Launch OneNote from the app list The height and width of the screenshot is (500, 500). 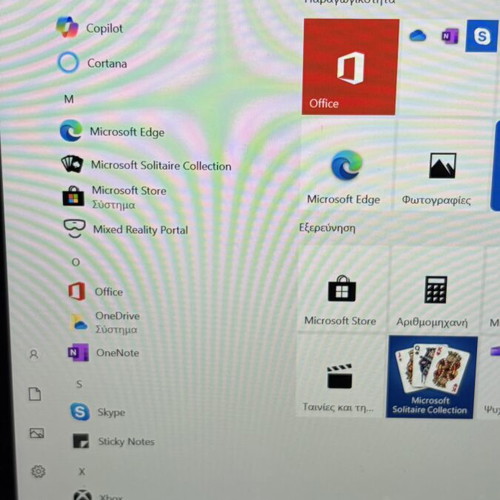click(x=103, y=353)
